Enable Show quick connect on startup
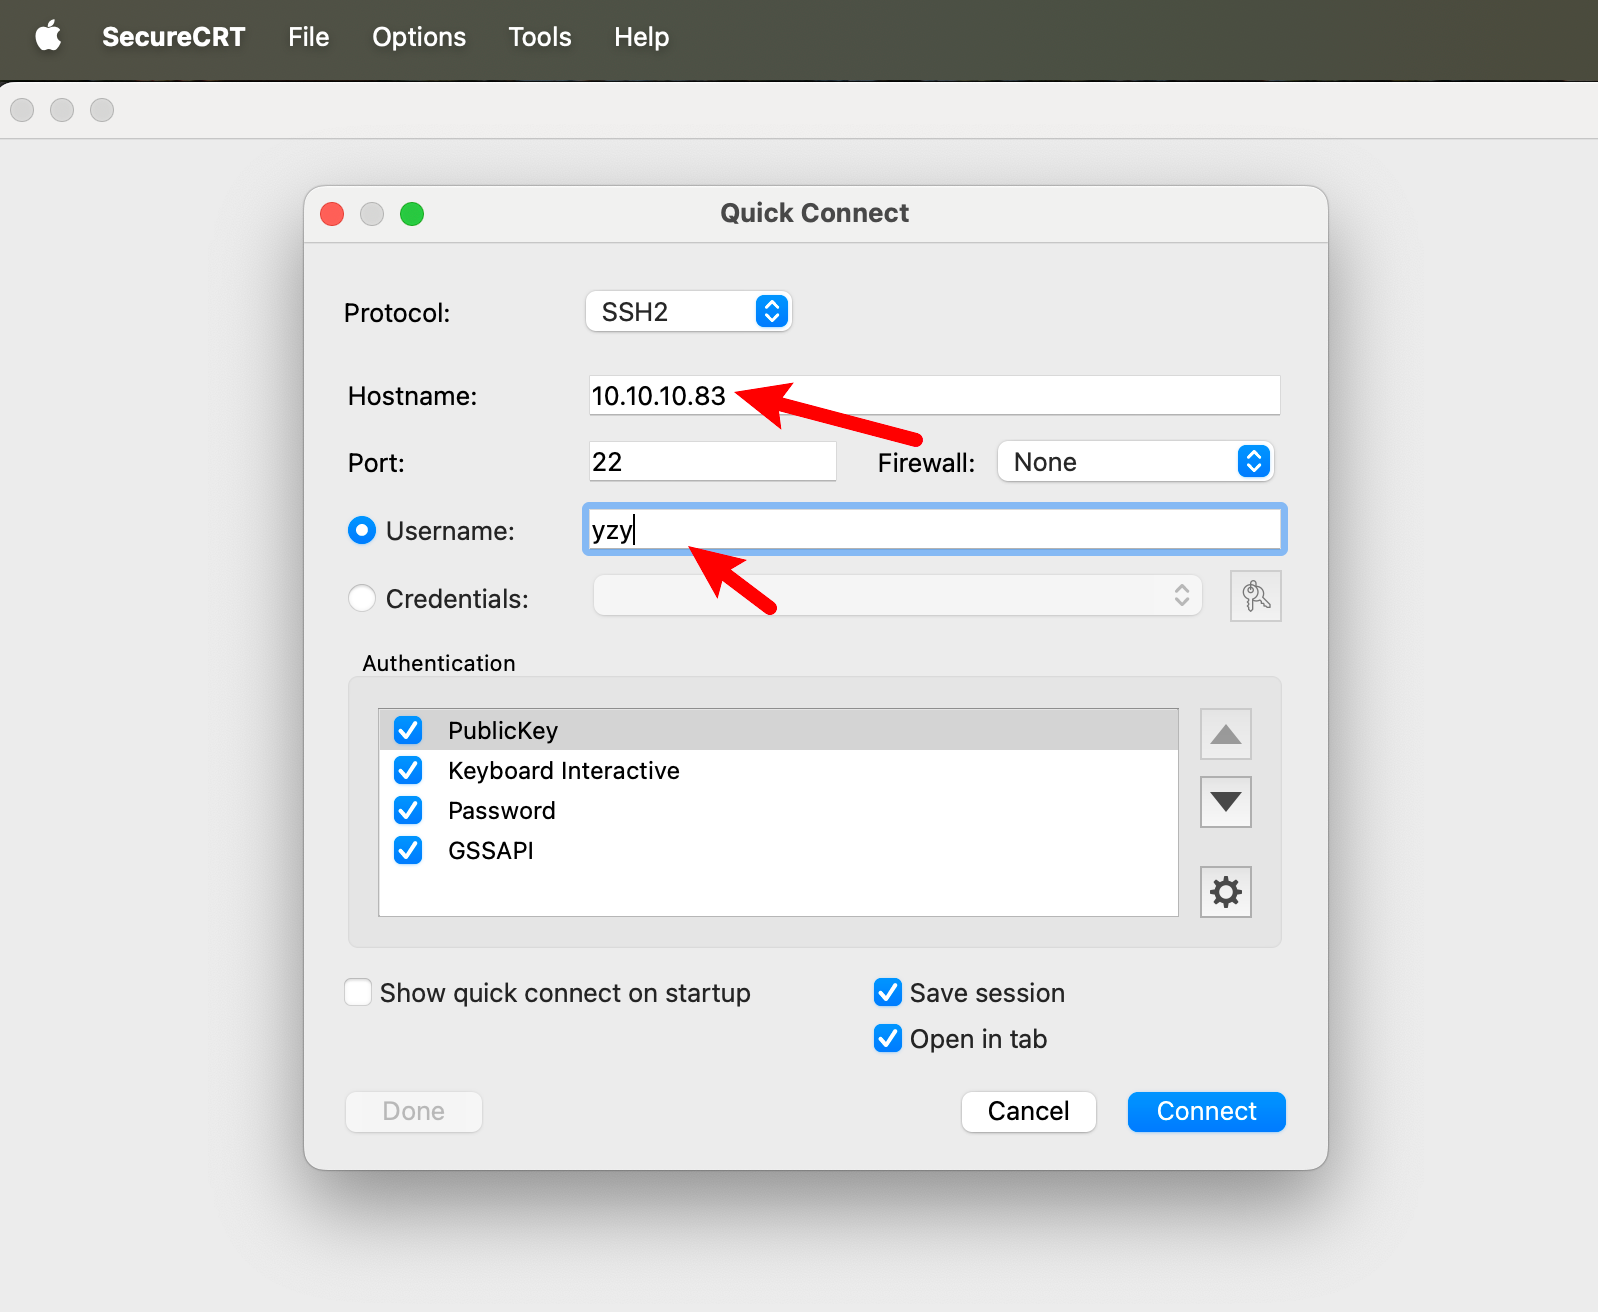 pyautogui.click(x=358, y=992)
